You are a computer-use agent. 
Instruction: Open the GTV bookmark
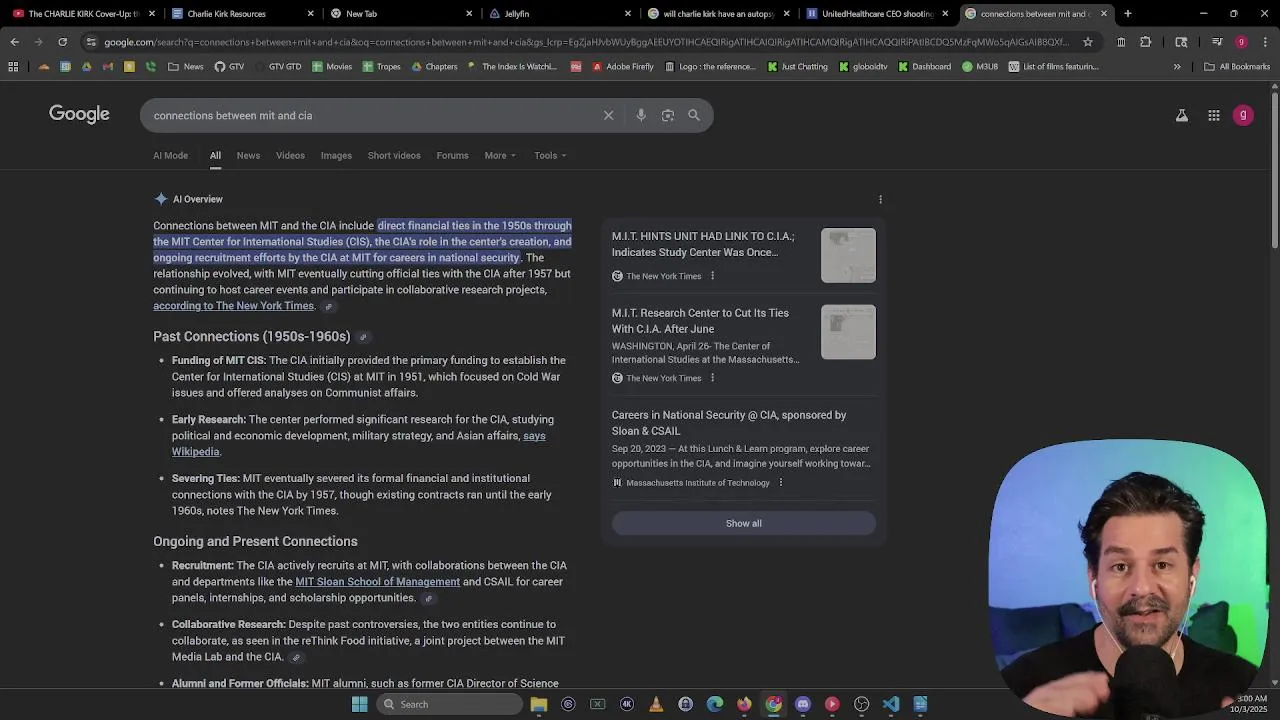(230, 67)
